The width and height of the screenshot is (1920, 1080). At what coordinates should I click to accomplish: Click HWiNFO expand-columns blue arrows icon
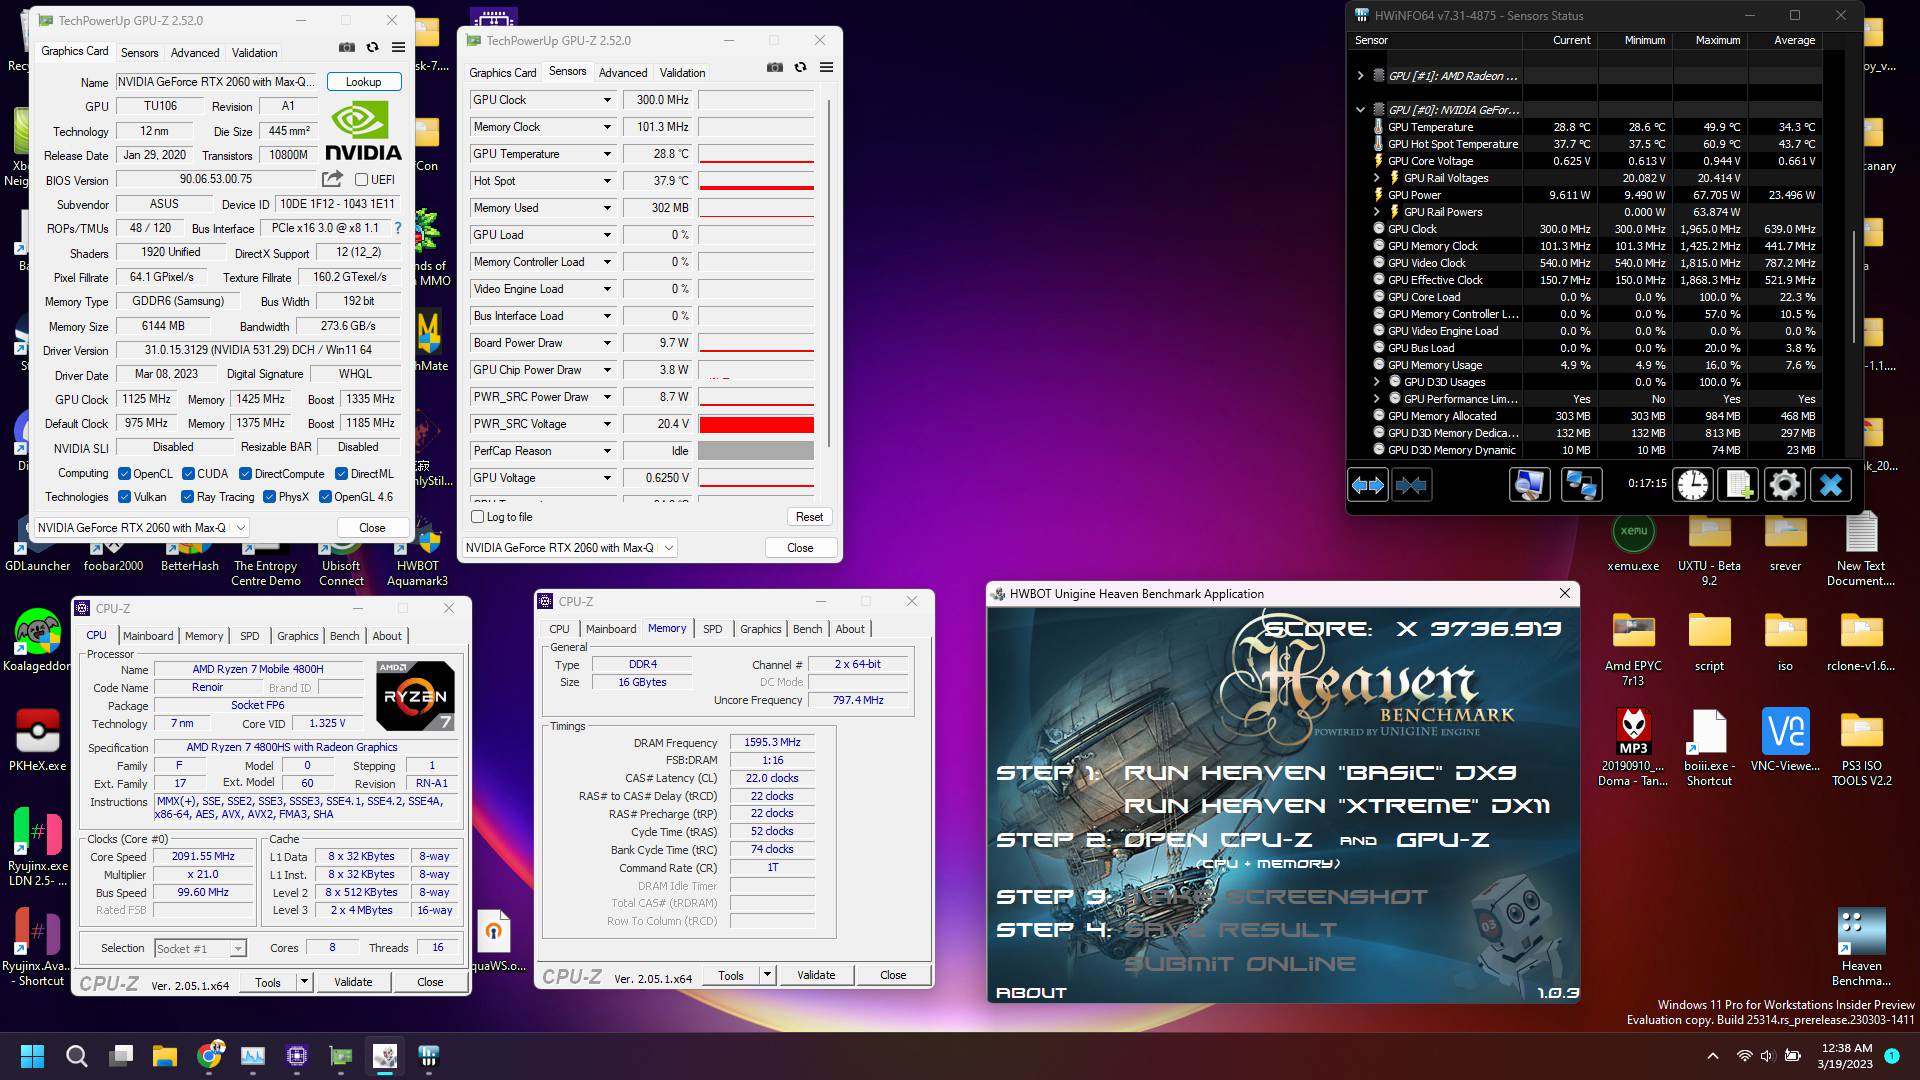[x=1368, y=485]
